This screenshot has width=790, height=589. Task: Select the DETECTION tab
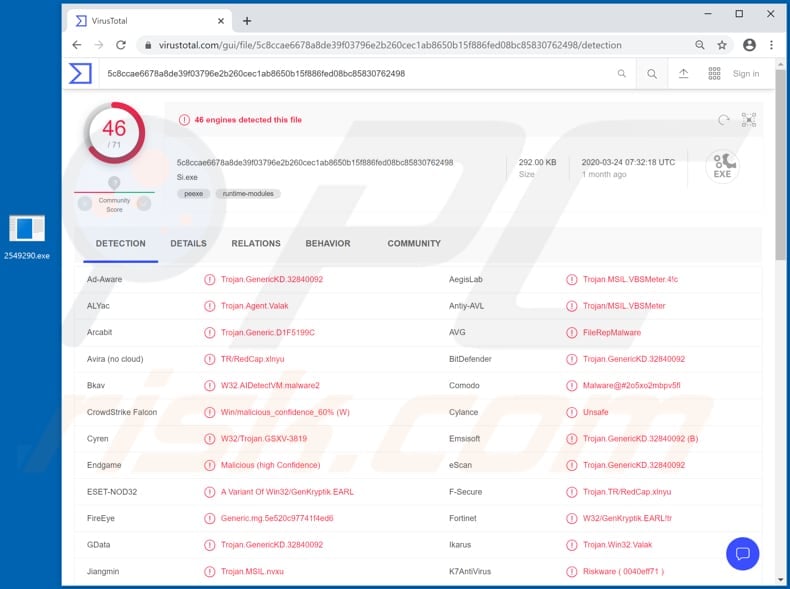pyautogui.click(x=121, y=243)
